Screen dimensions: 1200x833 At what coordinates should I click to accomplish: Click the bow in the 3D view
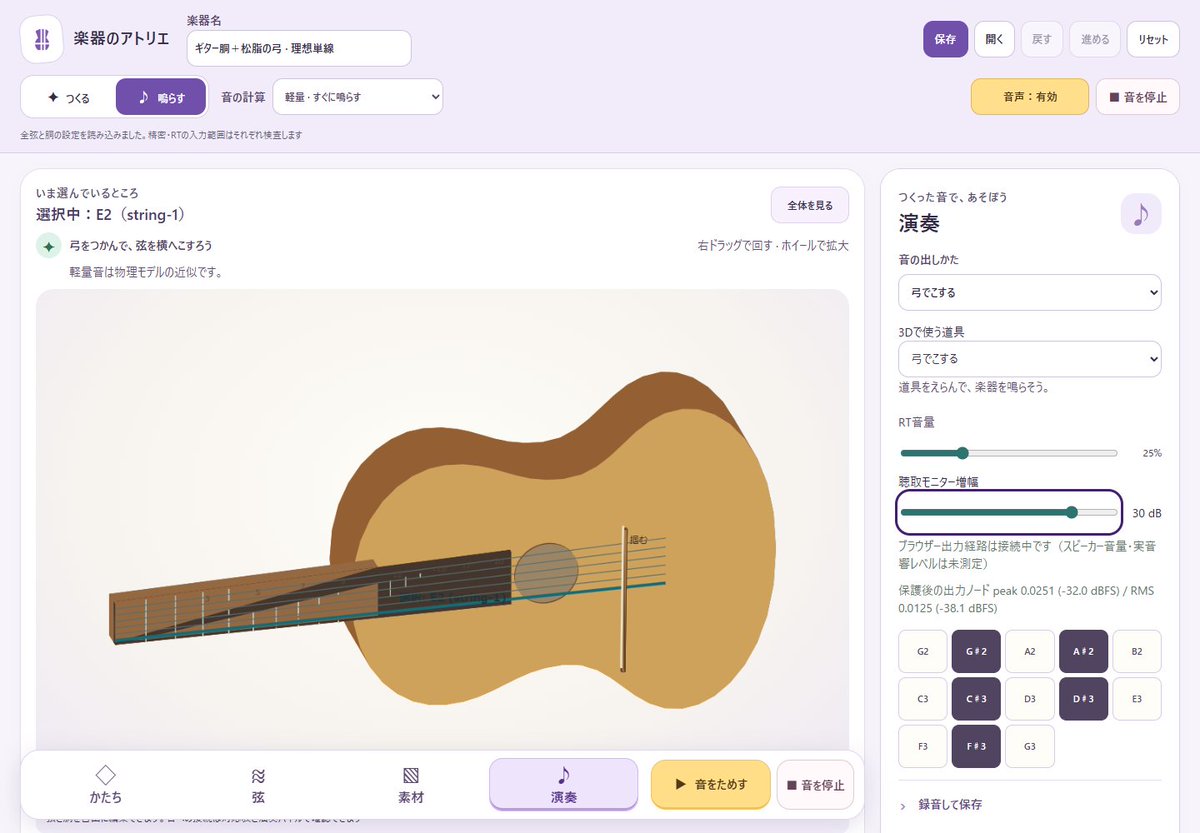click(x=624, y=598)
